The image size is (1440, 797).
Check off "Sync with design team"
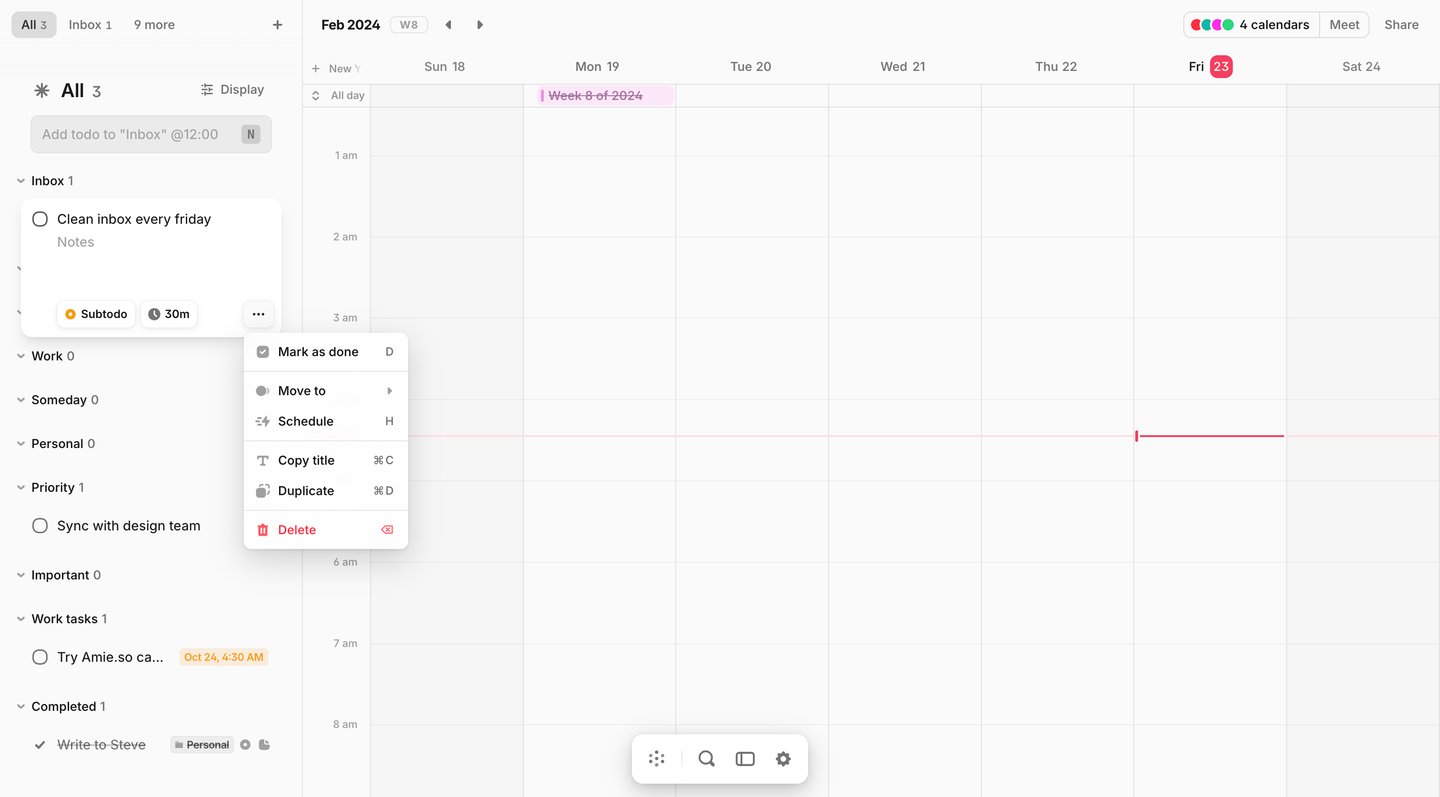pyautogui.click(x=40, y=525)
